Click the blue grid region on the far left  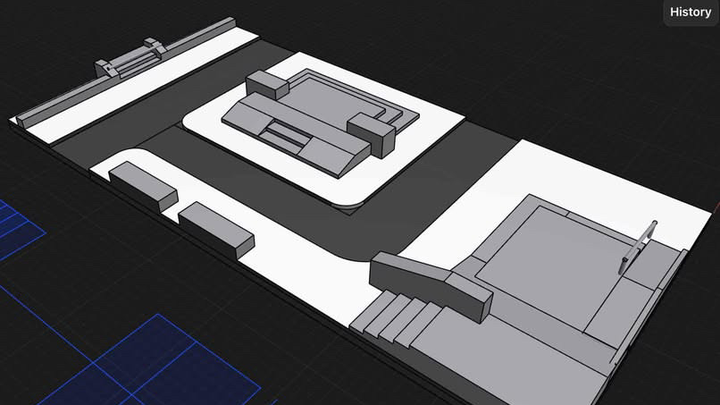[x=15, y=230]
